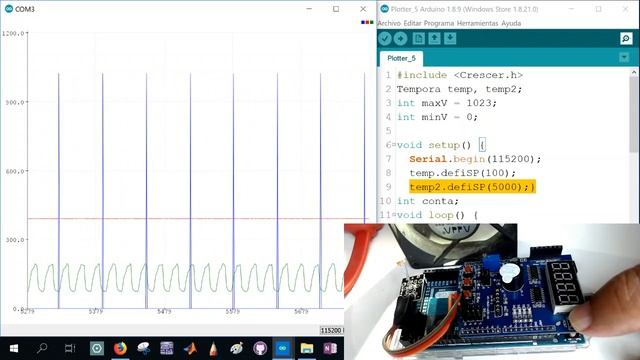Open the Windows Start menu
Screen dimensions: 640x360
pos(13,349)
